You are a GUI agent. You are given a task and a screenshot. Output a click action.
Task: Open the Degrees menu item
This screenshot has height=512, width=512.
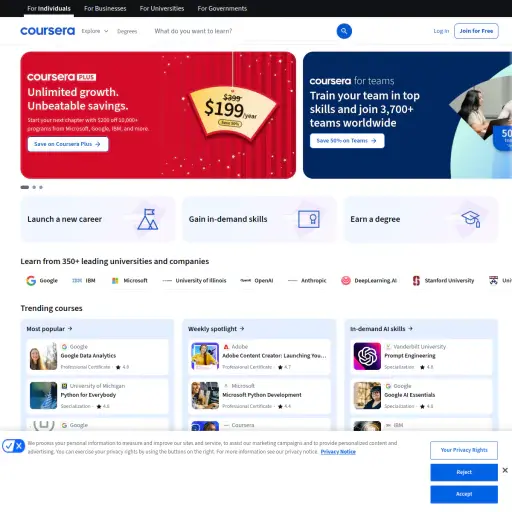pos(127,31)
